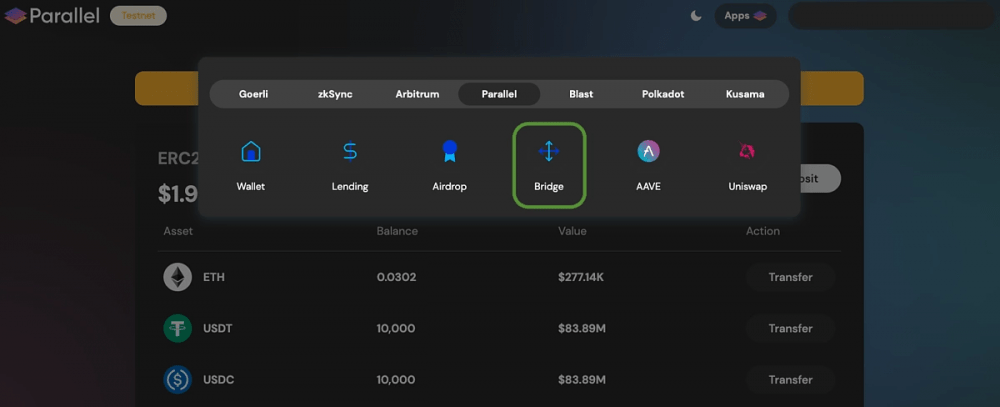Click Transfer for USDC
Viewport: 1000px width, 407px height.
coord(790,380)
